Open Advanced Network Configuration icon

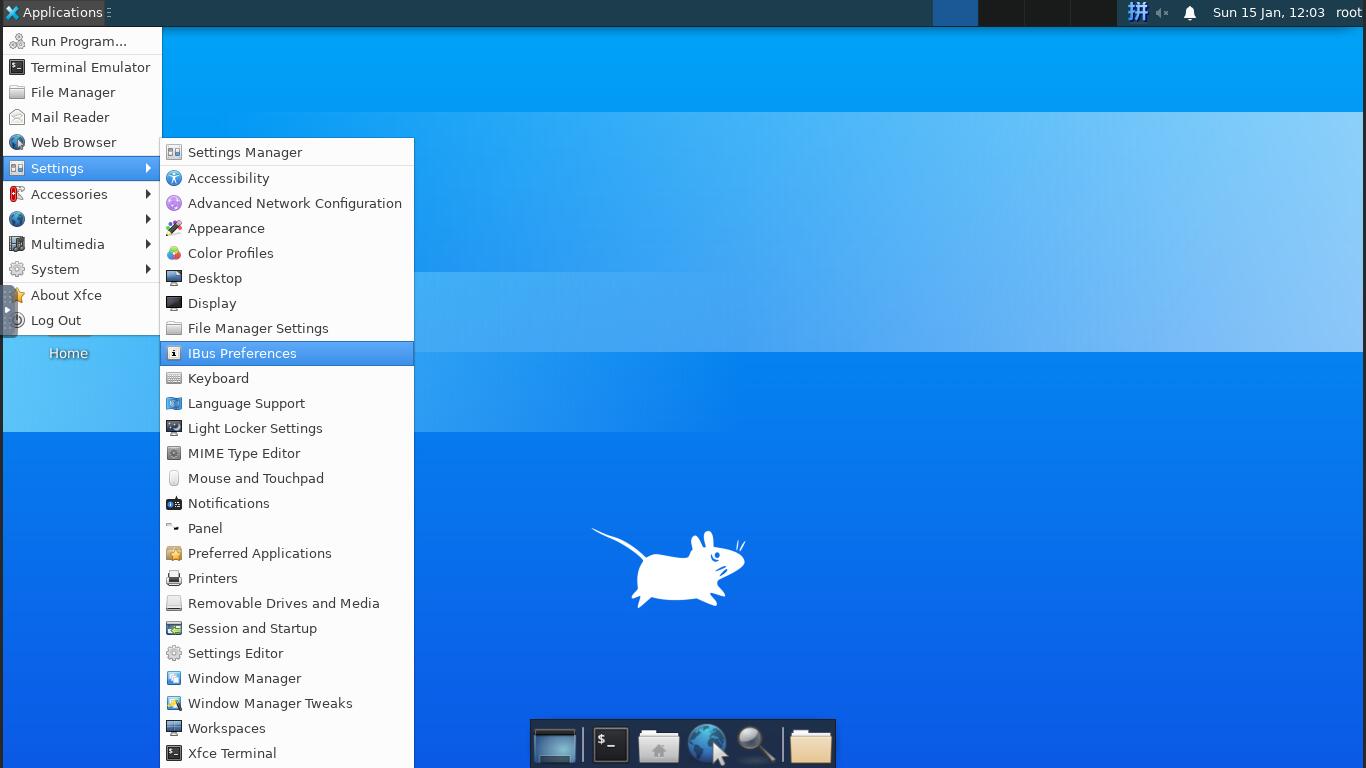pos(174,203)
